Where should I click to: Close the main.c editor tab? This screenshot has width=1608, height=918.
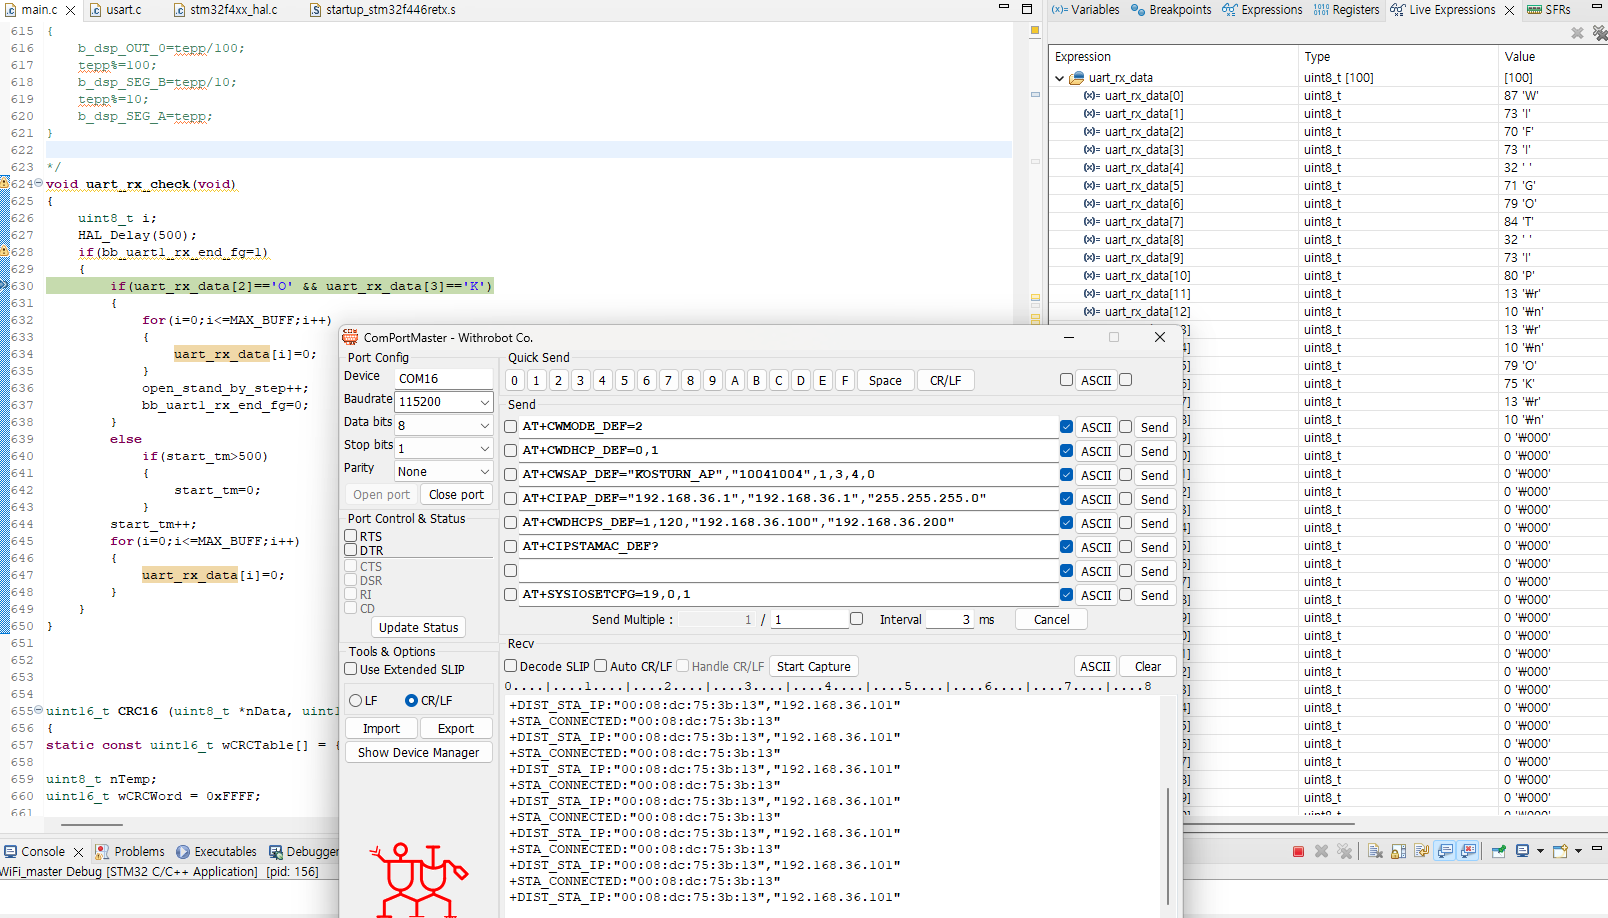(x=70, y=10)
